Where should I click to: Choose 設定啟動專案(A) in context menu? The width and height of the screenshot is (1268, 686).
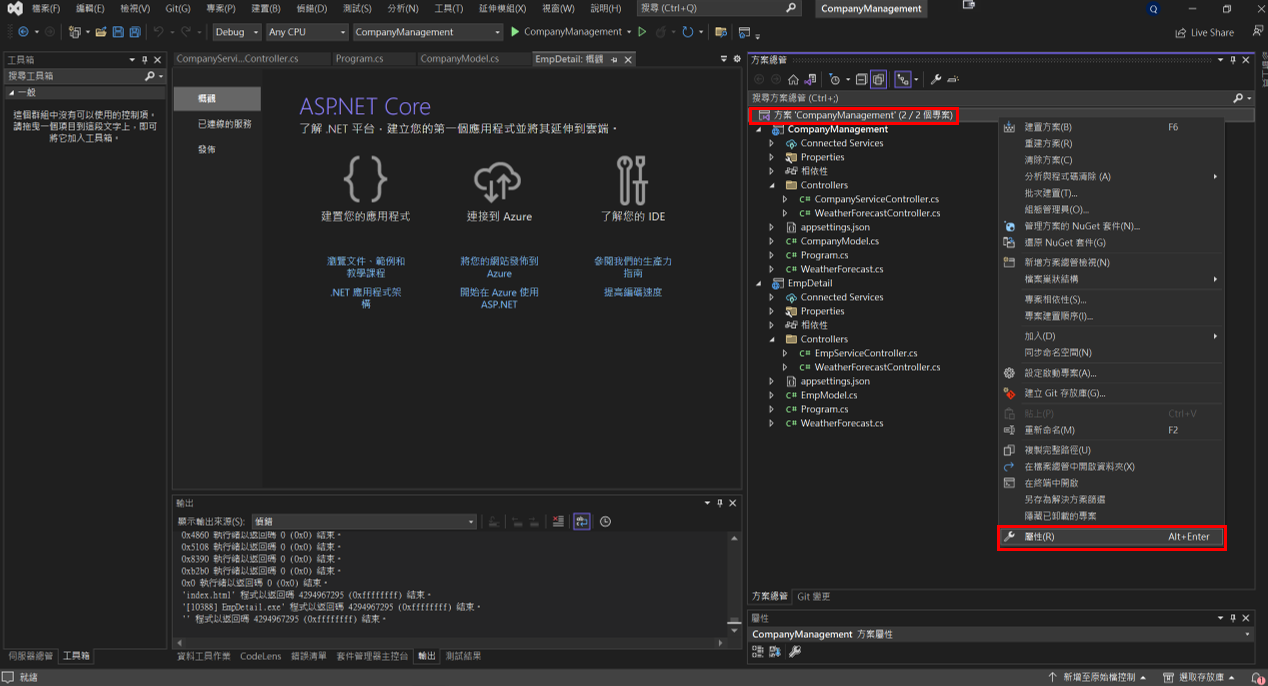pos(1111,373)
